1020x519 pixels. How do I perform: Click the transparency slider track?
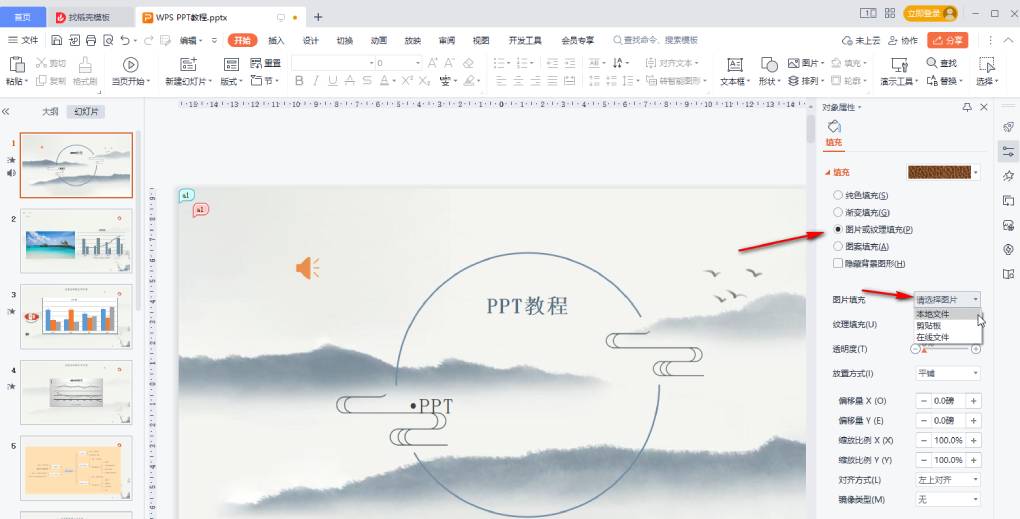tap(945, 349)
